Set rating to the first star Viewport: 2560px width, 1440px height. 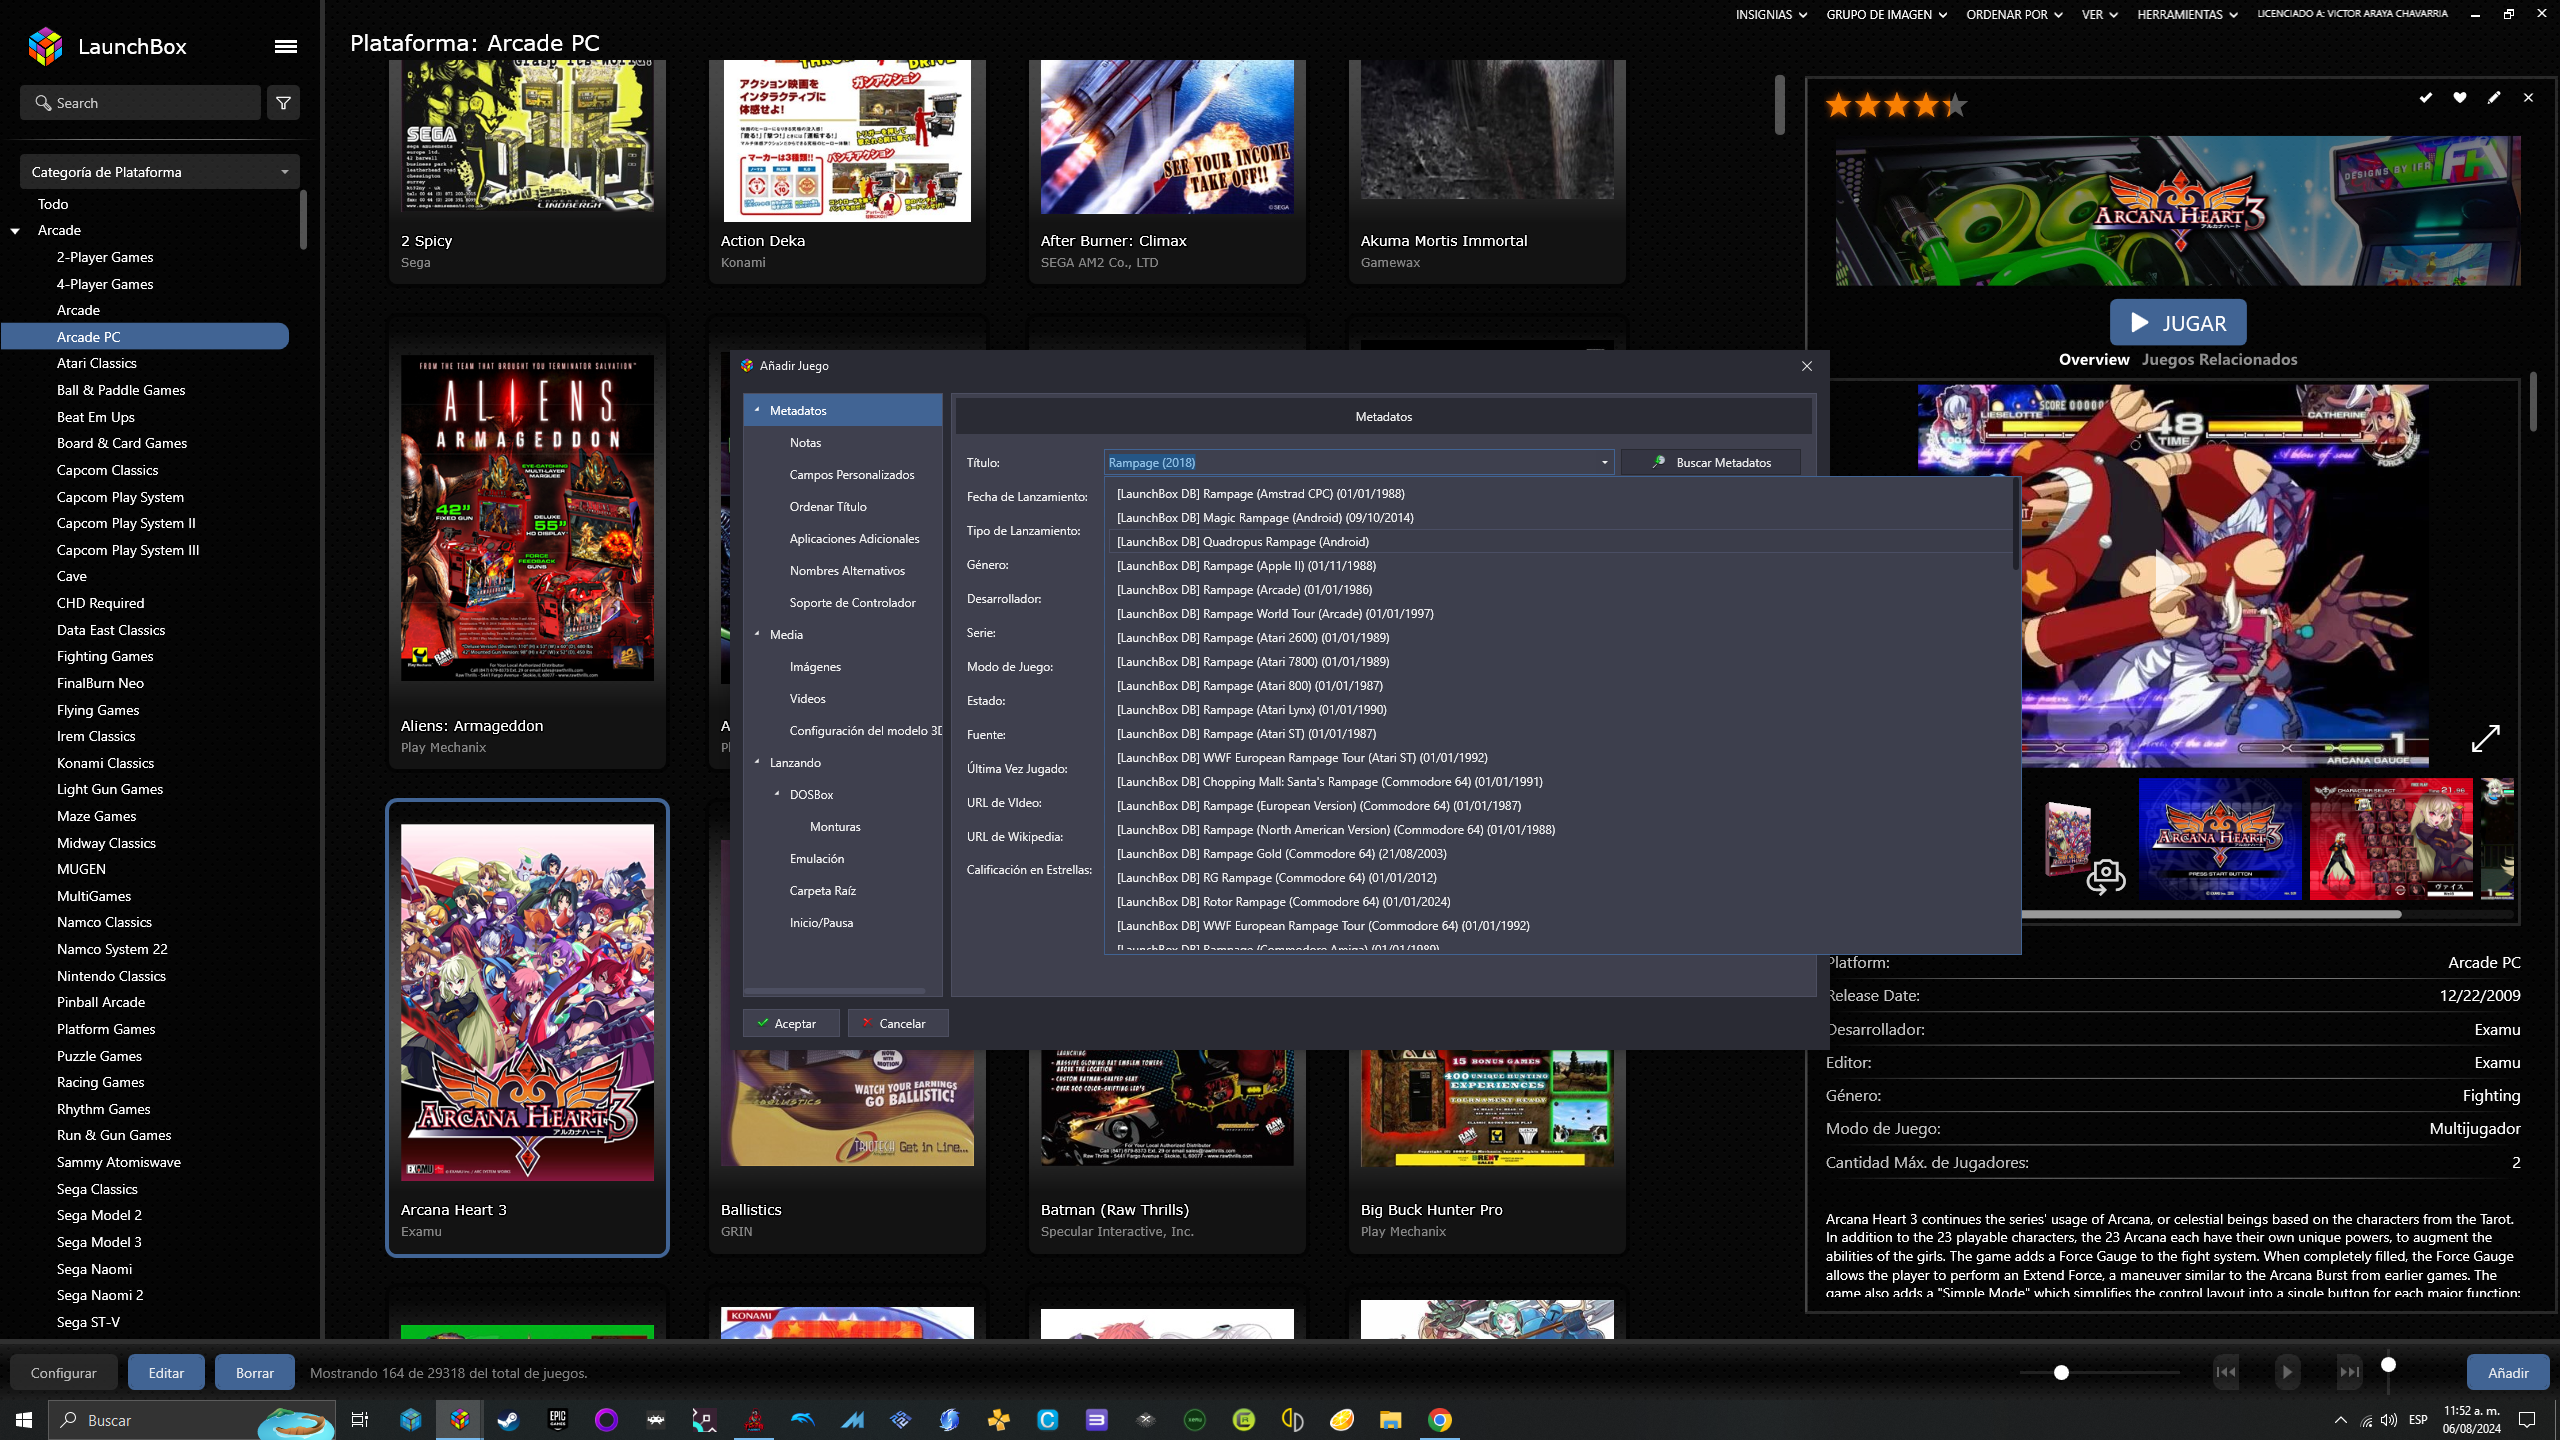(1838, 104)
